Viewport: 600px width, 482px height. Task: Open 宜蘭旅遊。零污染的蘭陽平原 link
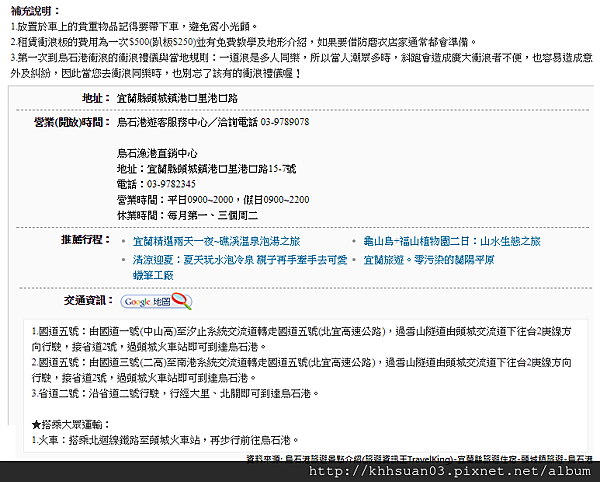point(429,260)
